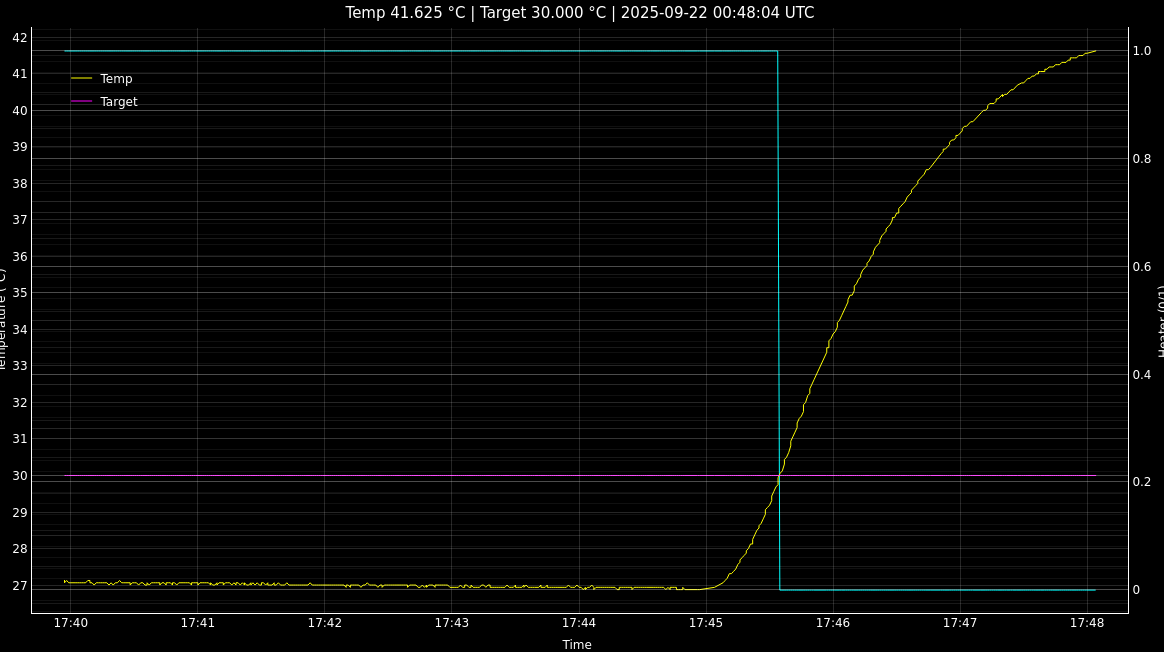1164x652 pixels.
Task: Click the 0.2 tick on heater axis
Action: [x=1141, y=482]
